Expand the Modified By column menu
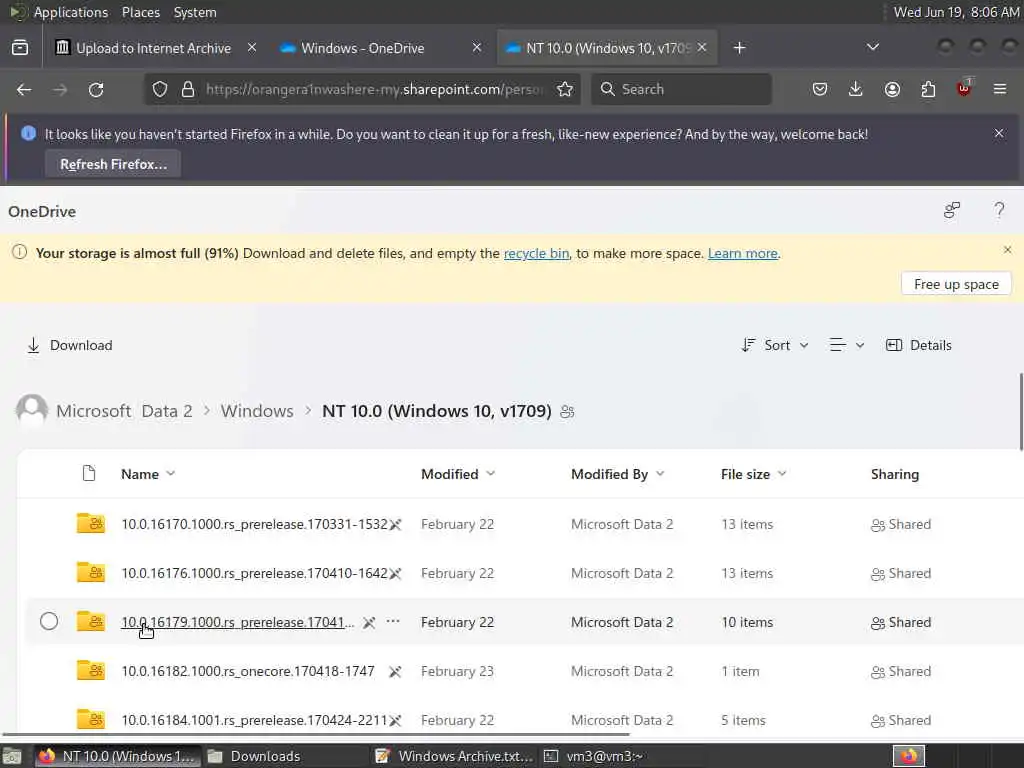This screenshot has width=1024, height=768. pyautogui.click(x=660, y=473)
